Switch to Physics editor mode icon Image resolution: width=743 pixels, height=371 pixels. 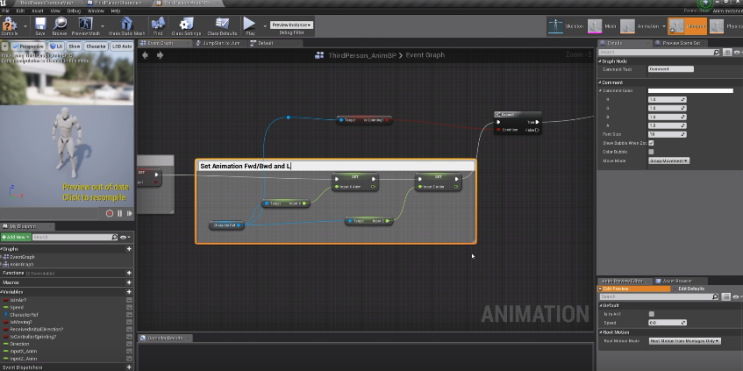[717, 26]
